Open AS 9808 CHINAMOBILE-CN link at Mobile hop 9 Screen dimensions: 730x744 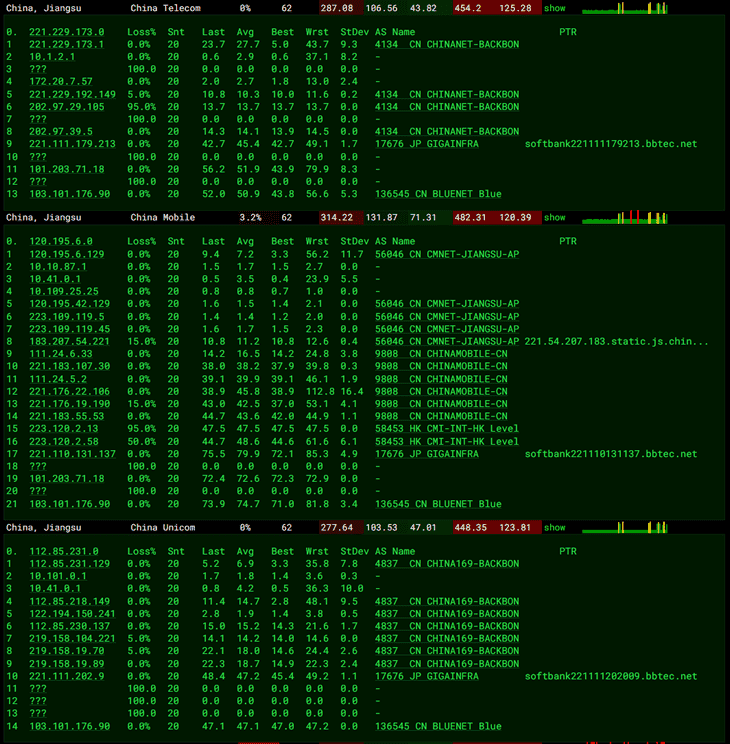(441, 354)
